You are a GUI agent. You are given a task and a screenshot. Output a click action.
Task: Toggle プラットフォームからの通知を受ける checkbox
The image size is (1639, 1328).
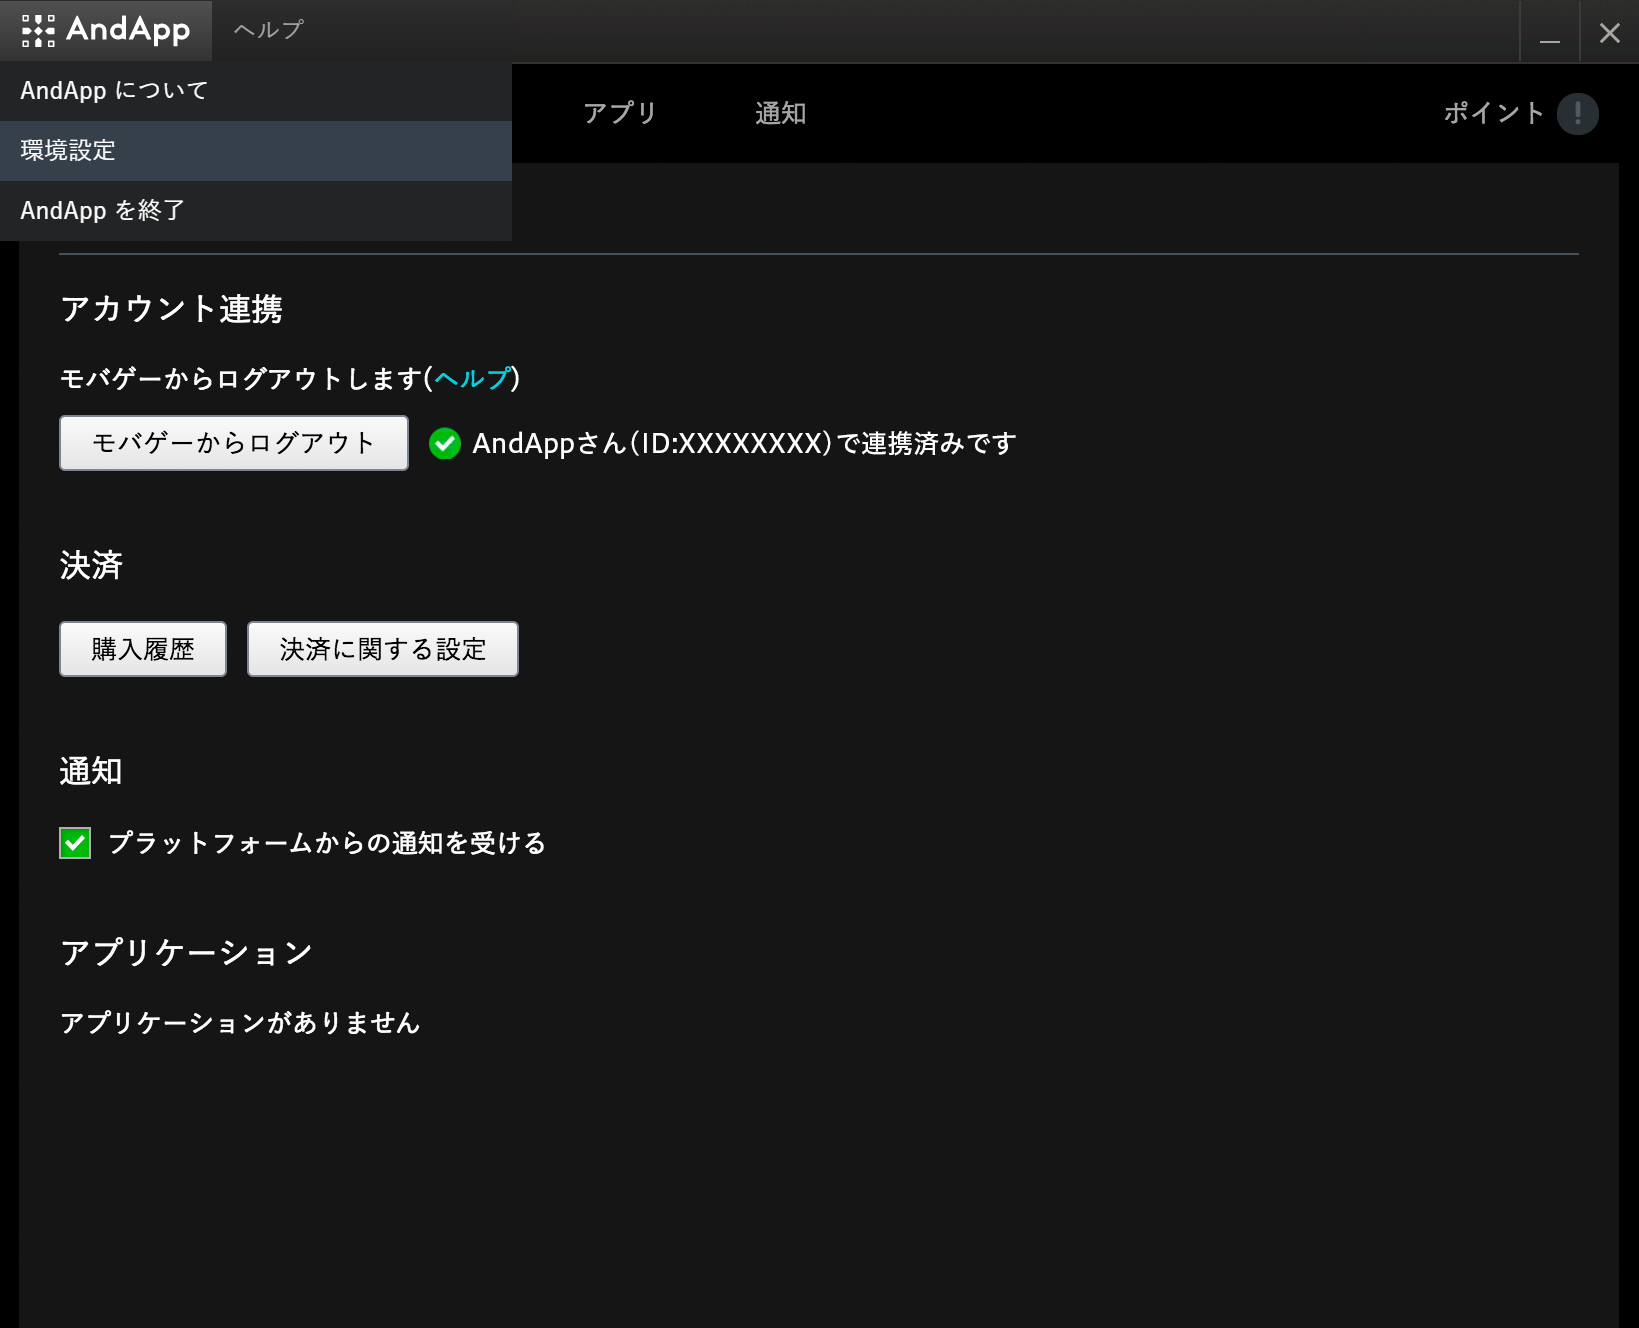(x=75, y=843)
